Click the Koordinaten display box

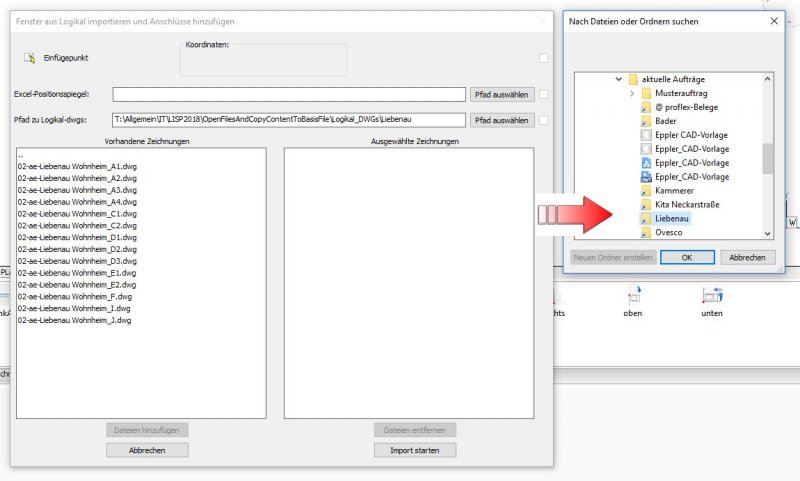pyautogui.click(x=263, y=60)
